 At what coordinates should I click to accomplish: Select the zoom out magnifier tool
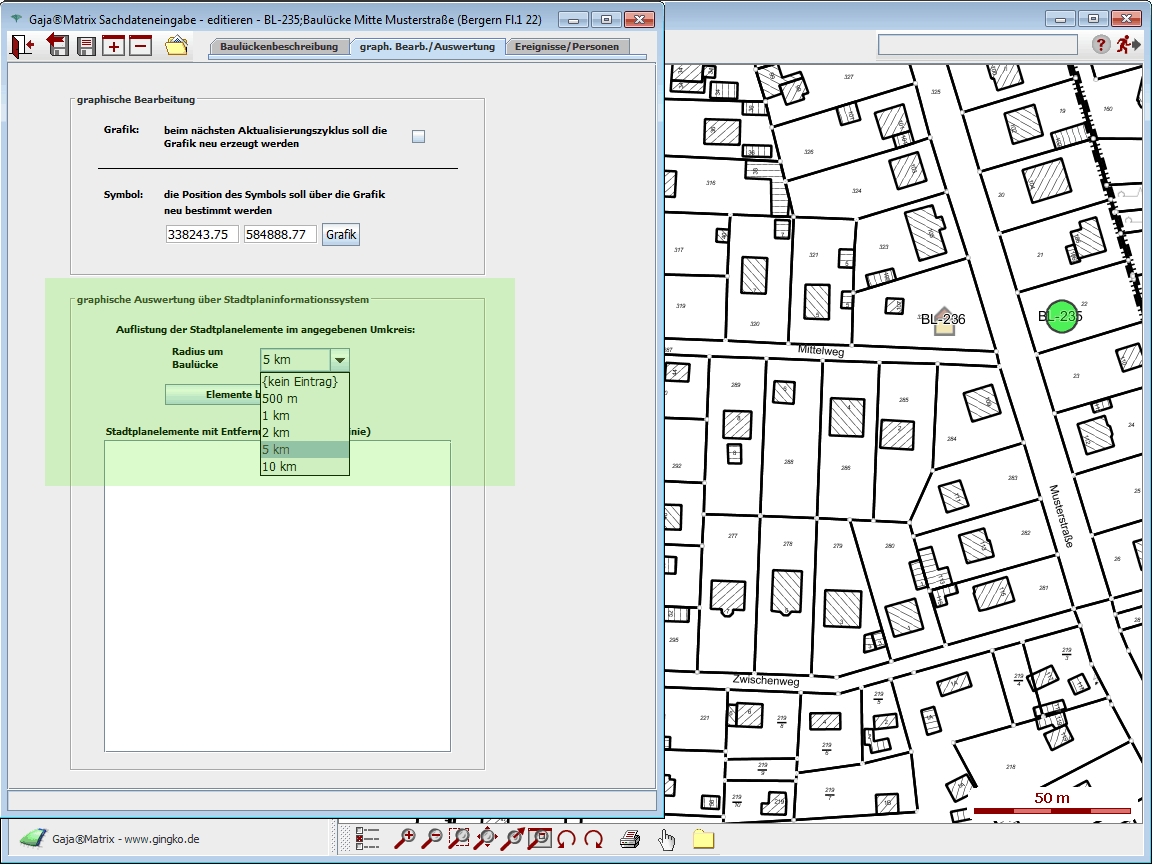(x=432, y=839)
